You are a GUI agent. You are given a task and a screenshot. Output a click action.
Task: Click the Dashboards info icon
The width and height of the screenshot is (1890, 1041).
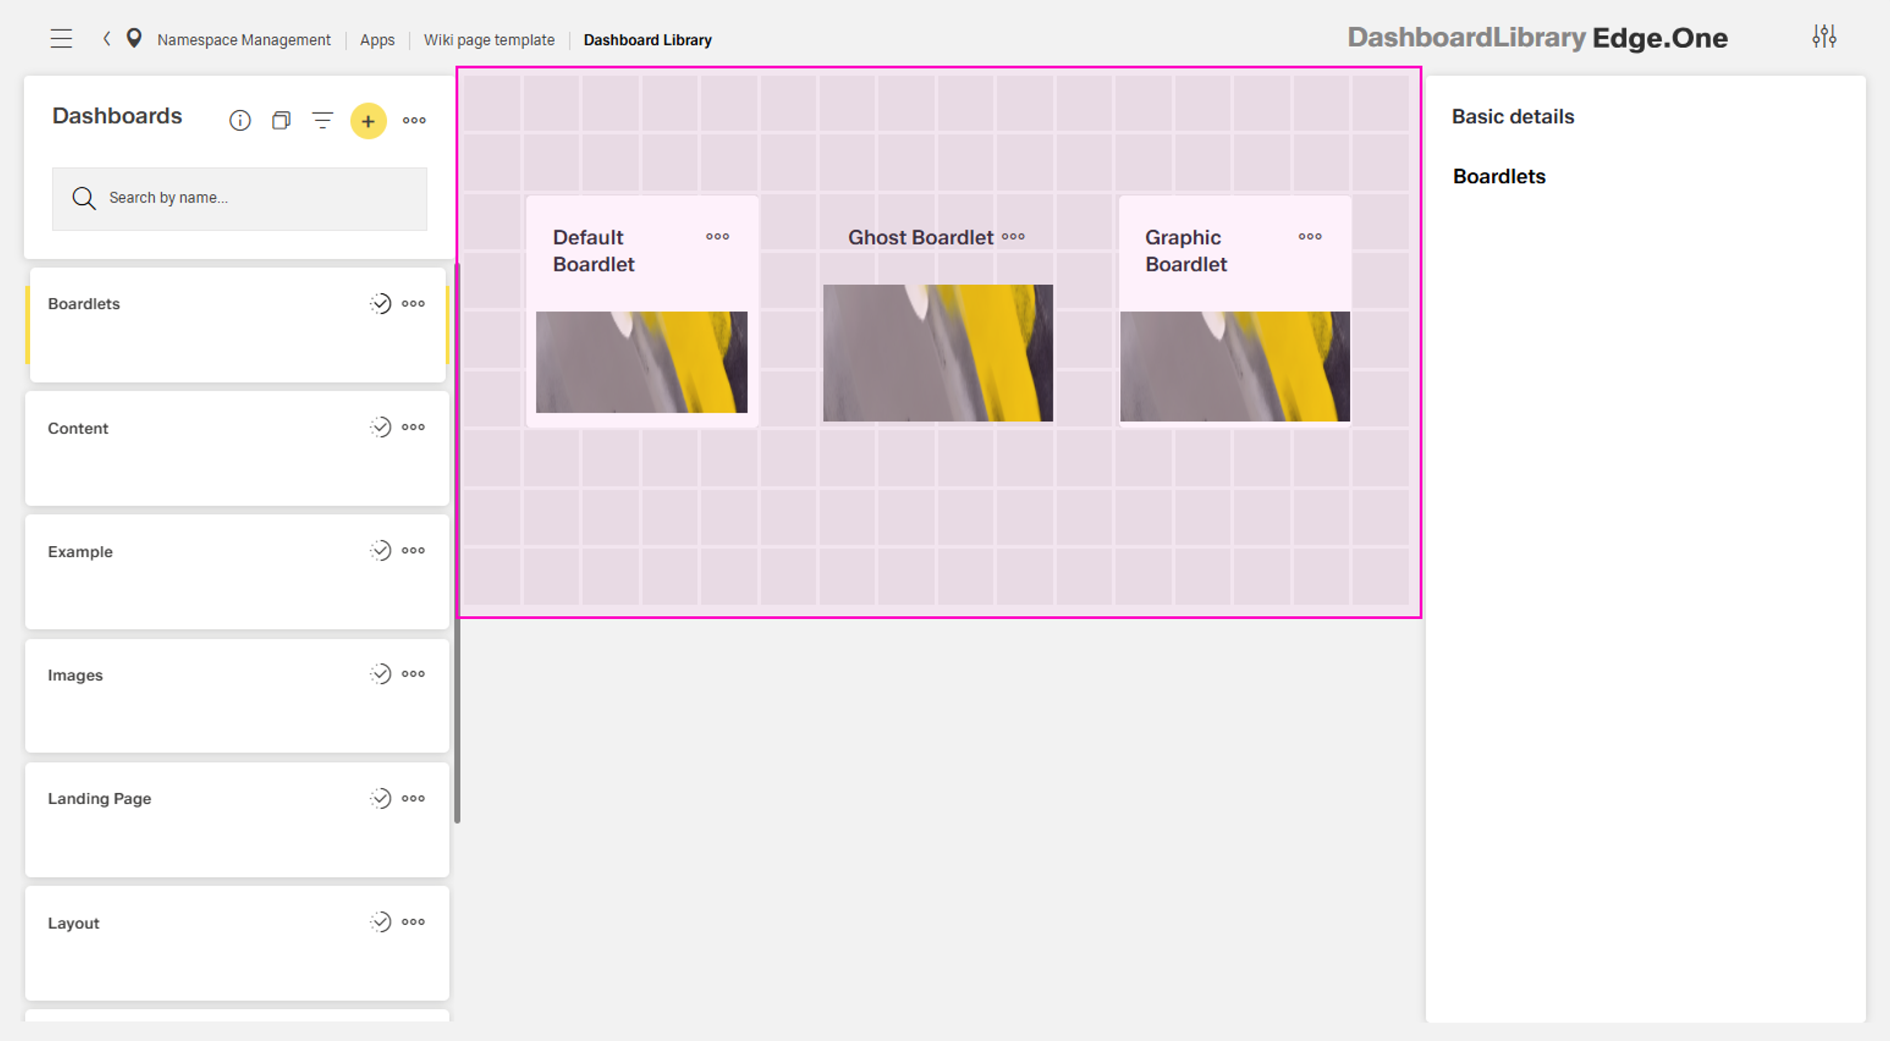[240, 121]
